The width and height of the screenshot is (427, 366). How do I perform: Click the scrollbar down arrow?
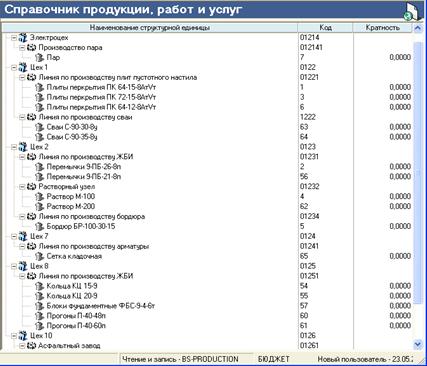(x=417, y=344)
